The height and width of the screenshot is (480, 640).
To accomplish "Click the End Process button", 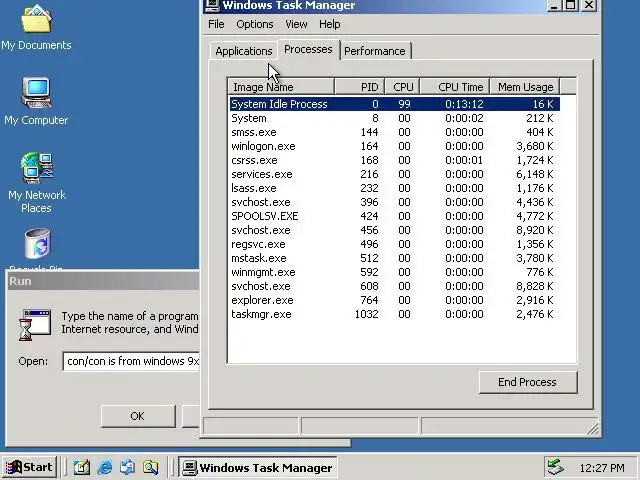I will point(528,382).
